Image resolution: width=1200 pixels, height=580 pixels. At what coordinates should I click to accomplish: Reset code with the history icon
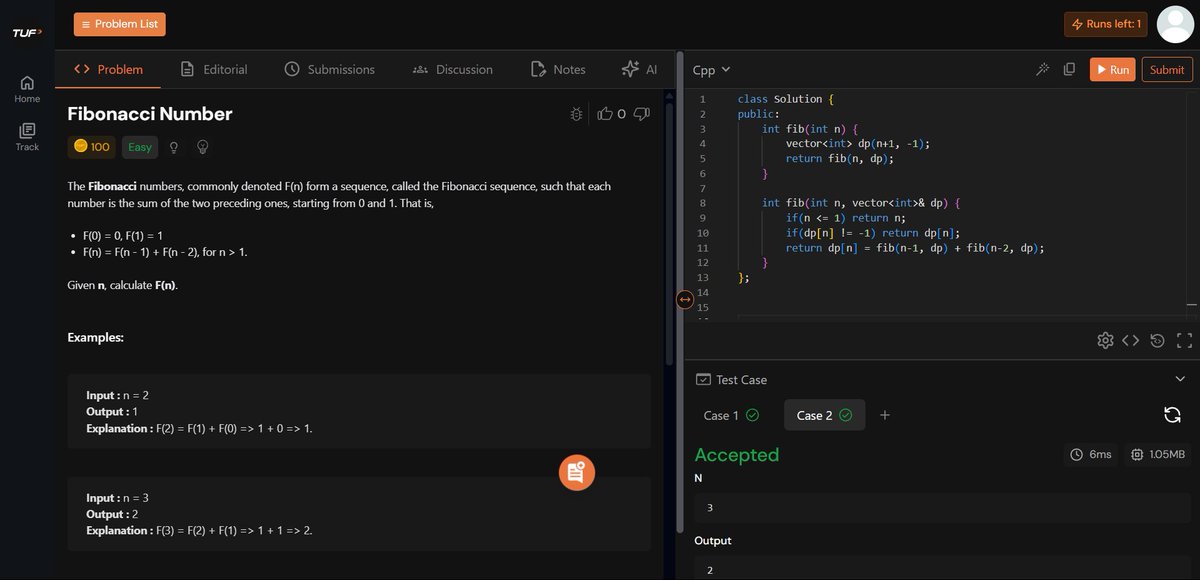[x=1157, y=340]
